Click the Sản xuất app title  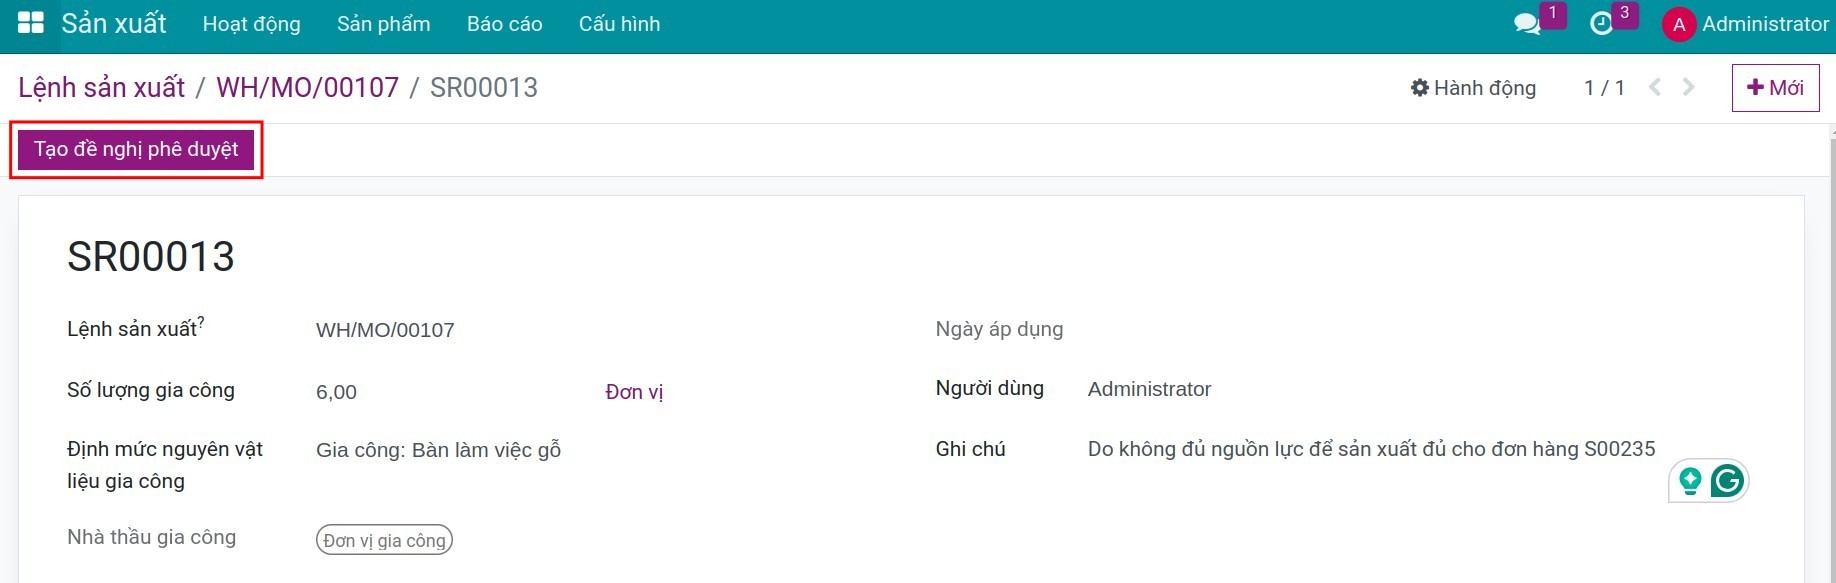click(114, 24)
